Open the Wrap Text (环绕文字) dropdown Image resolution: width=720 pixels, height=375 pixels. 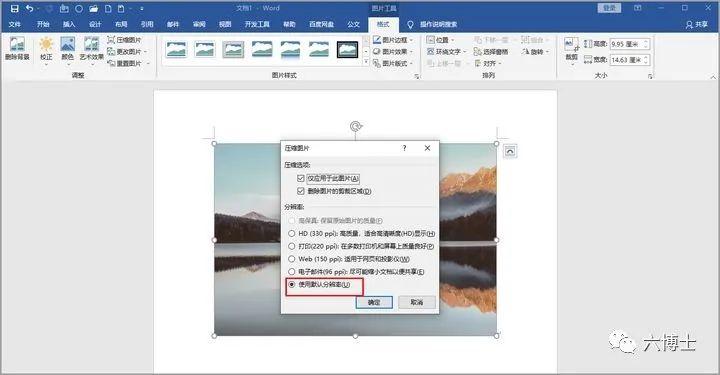point(446,51)
